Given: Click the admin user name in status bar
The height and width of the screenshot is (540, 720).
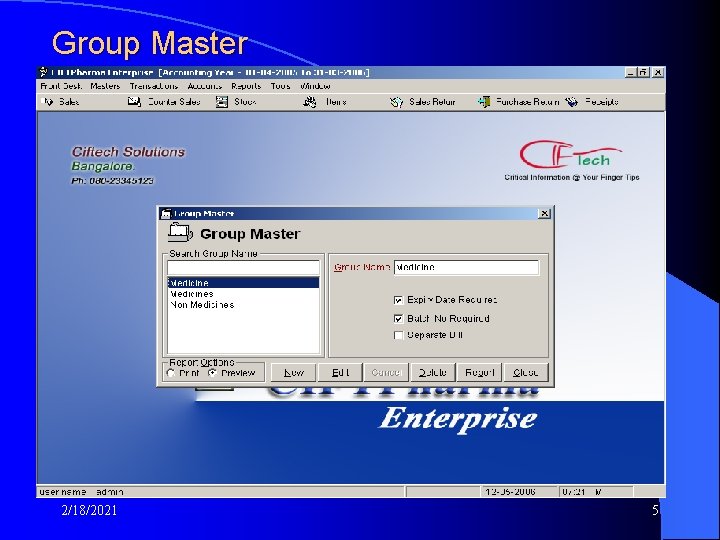Looking at the screenshot, I should [x=110, y=492].
